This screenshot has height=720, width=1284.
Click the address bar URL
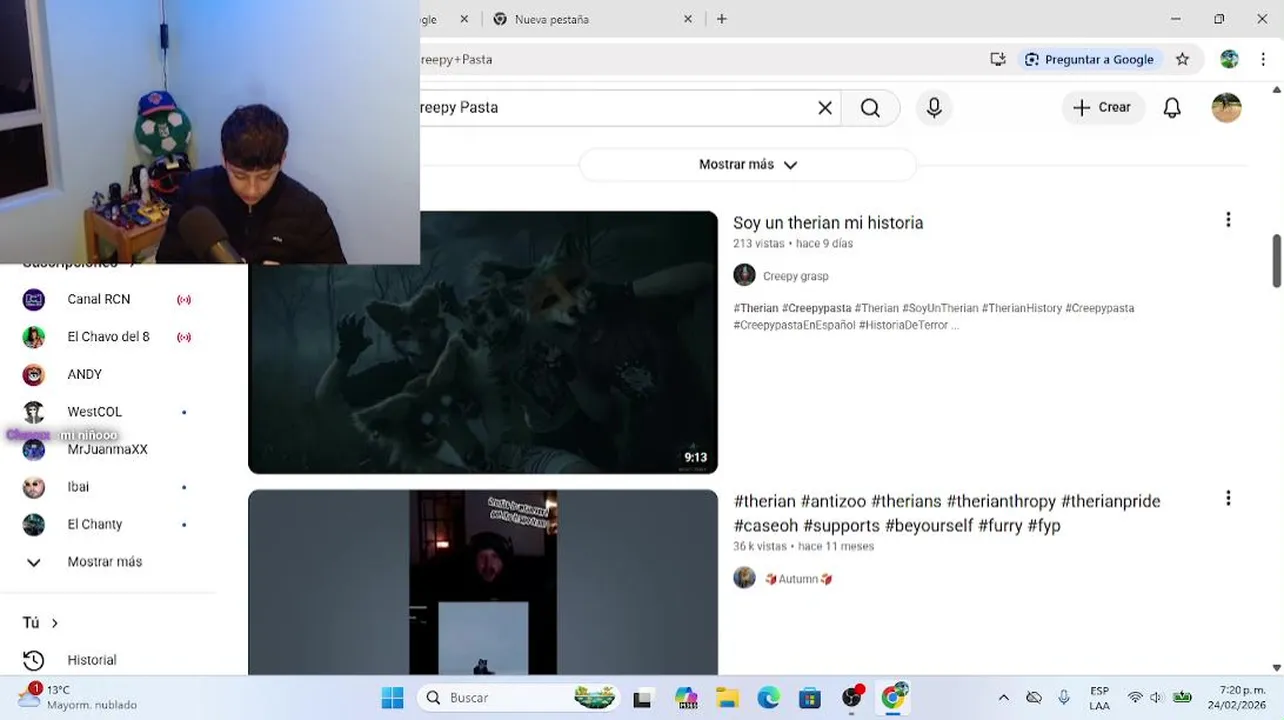(x=456, y=59)
